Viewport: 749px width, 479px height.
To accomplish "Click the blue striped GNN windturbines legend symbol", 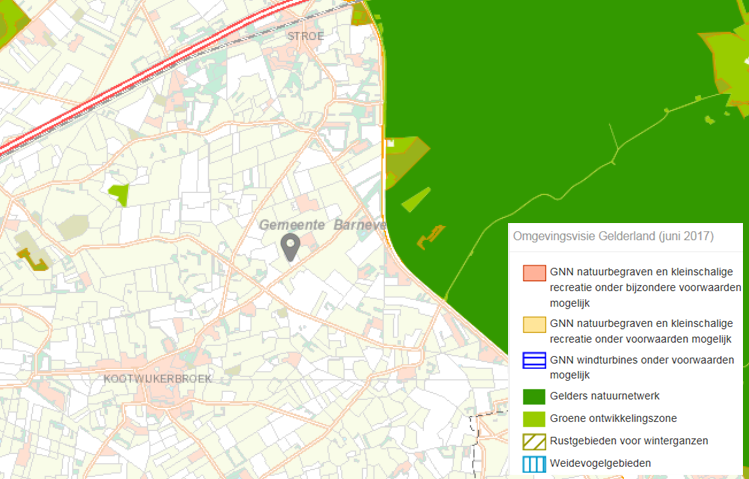I will coord(534,361).
